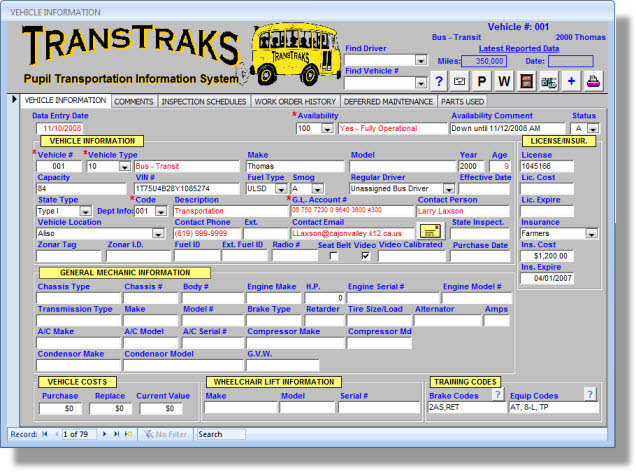The width and height of the screenshot is (636, 472).
Task: Click the yellow envelope email icon
Action: [431, 232]
